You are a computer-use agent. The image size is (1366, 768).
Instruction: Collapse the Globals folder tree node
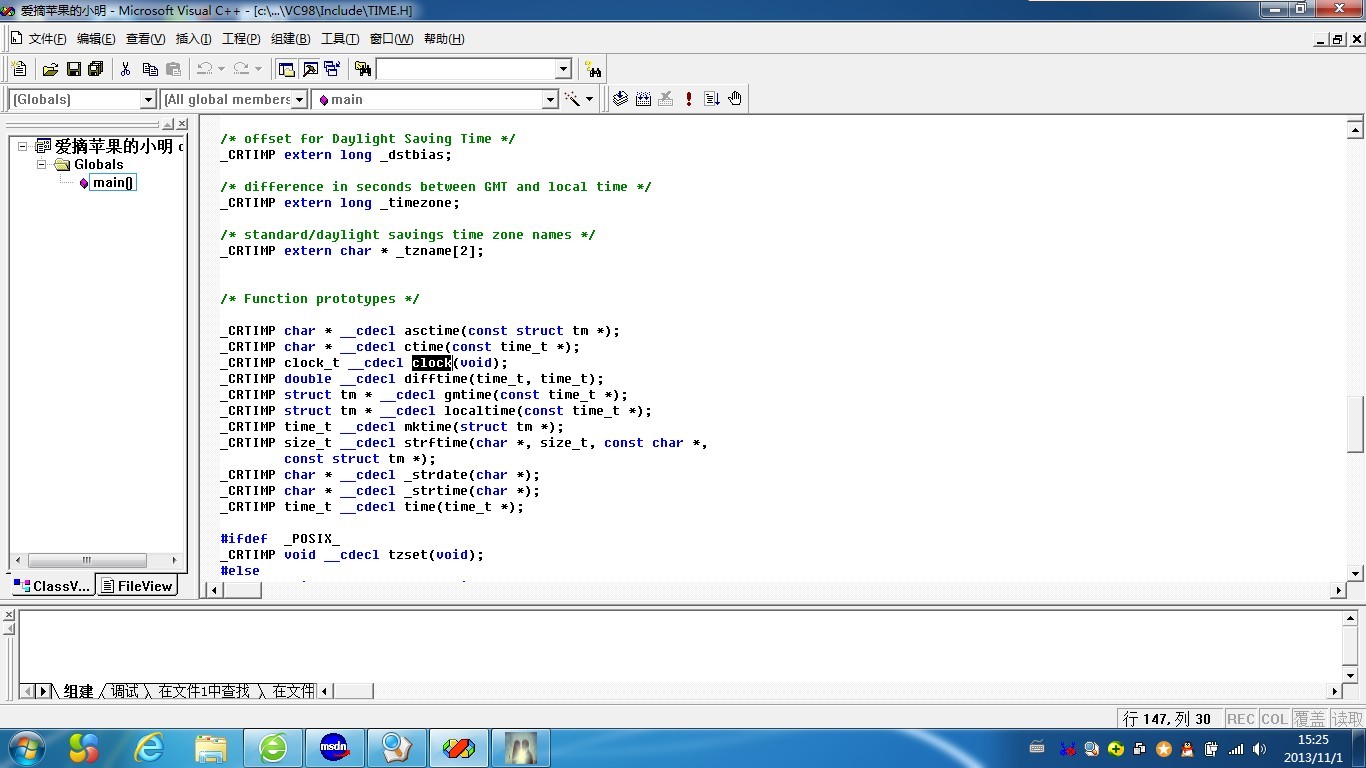click(x=43, y=164)
